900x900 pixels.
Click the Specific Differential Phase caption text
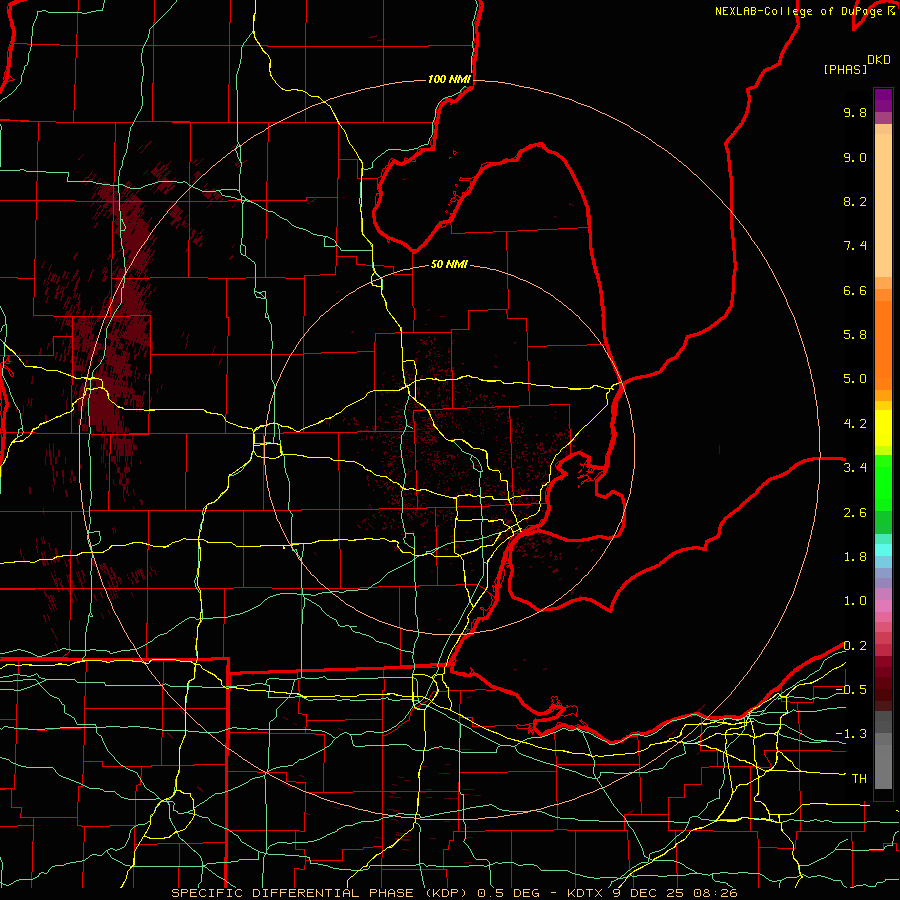(455, 893)
